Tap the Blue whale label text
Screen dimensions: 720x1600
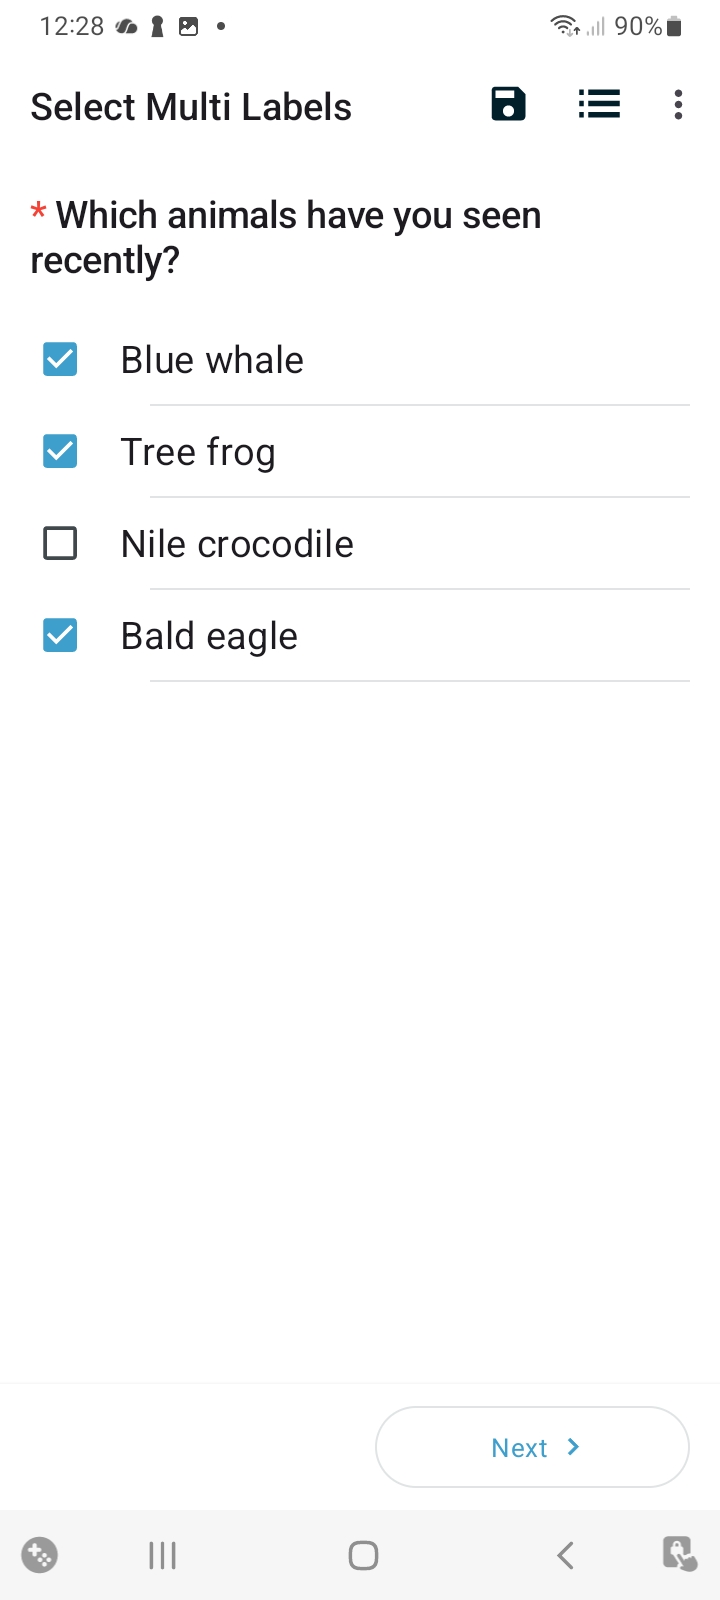pyautogui.click(x=212, y=360)
